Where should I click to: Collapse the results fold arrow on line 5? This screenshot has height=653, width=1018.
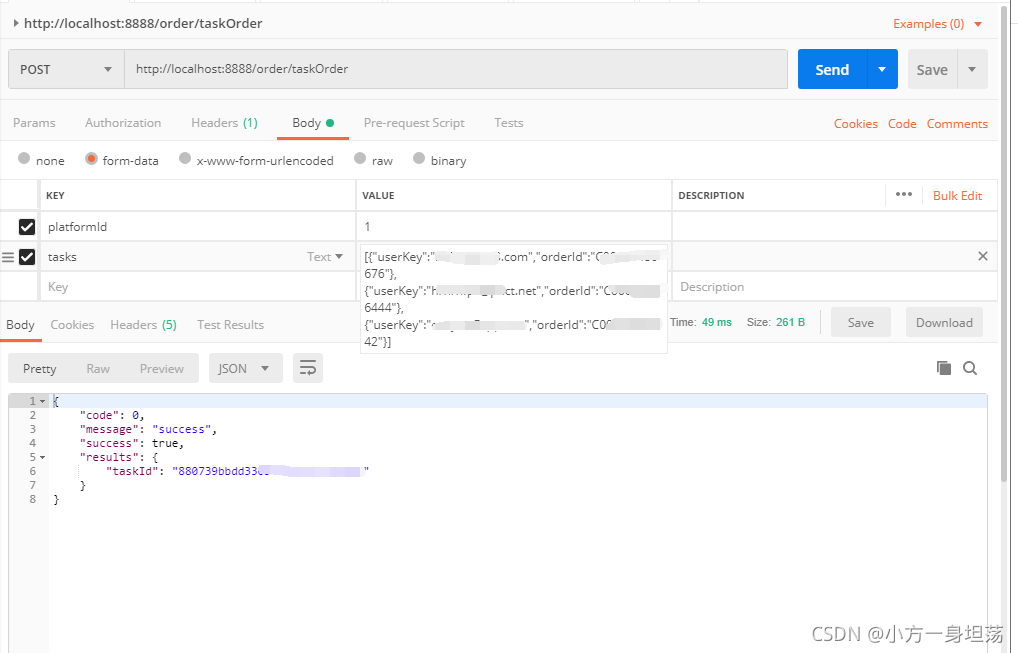coord(43,457)
